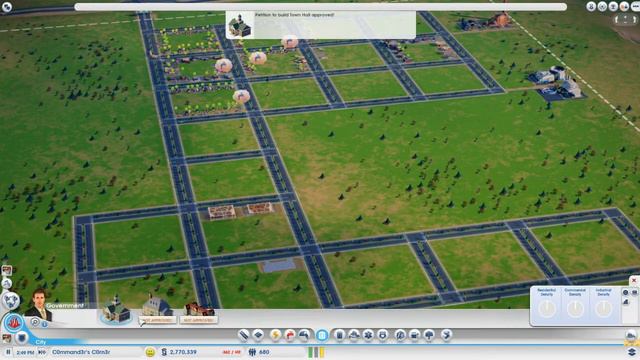Image resolution: width=640 pixels, height=360 pixels.
Task: Open the Power menu with lightning bolt
Action: pyautogui.click(x=275, y=335)
